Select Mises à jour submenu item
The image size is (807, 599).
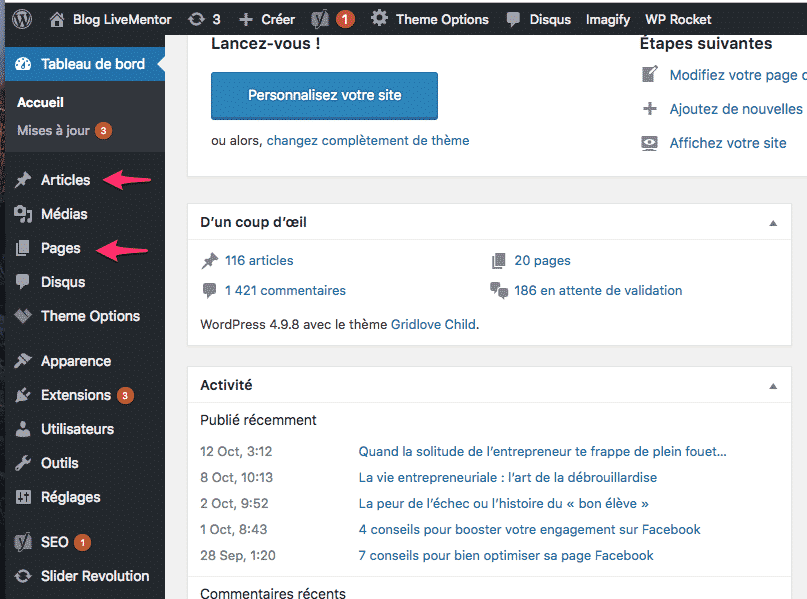pyautogui.click(x=53, y=130)
